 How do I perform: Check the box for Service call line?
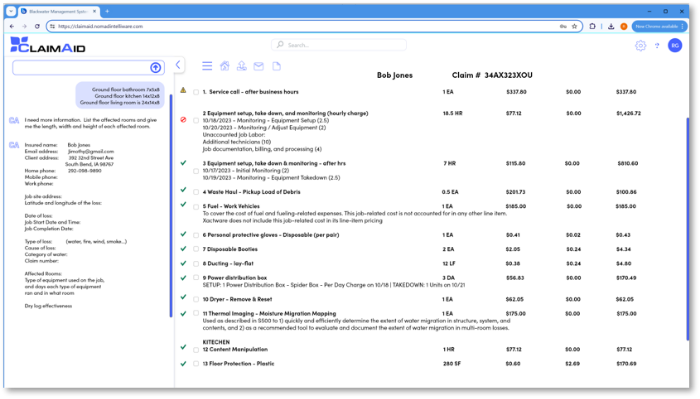pos(196,92)
